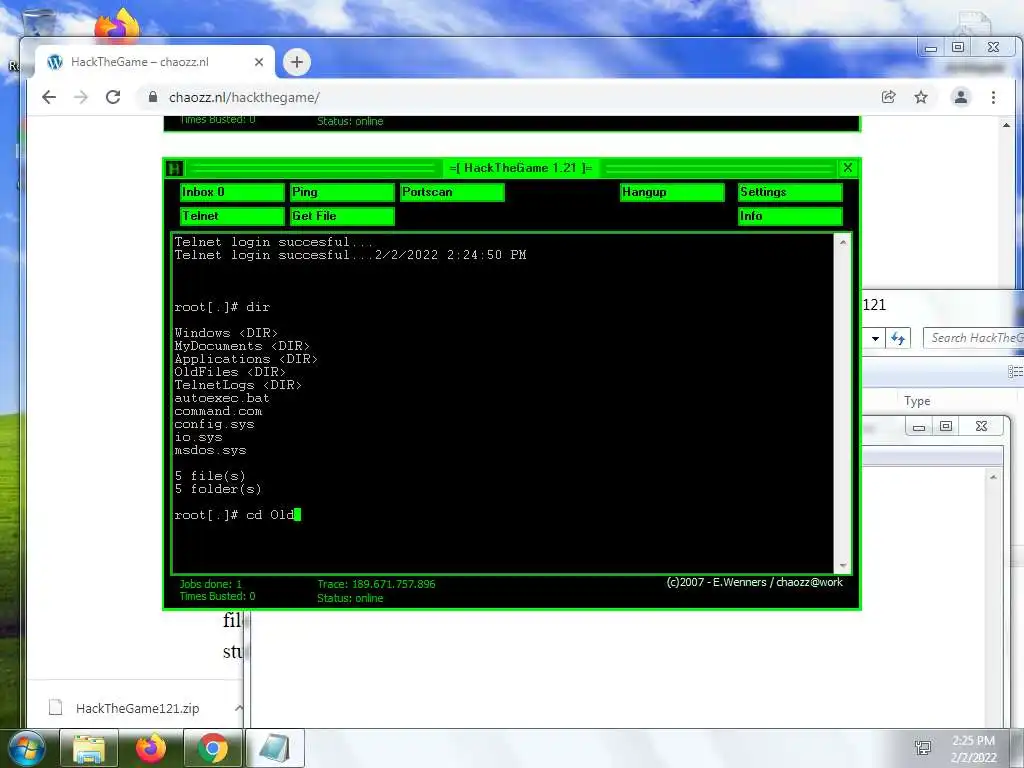Click the WordPress favicon on the tab
The width and height of the screenshot is (1024, 768).
(56, 62)
